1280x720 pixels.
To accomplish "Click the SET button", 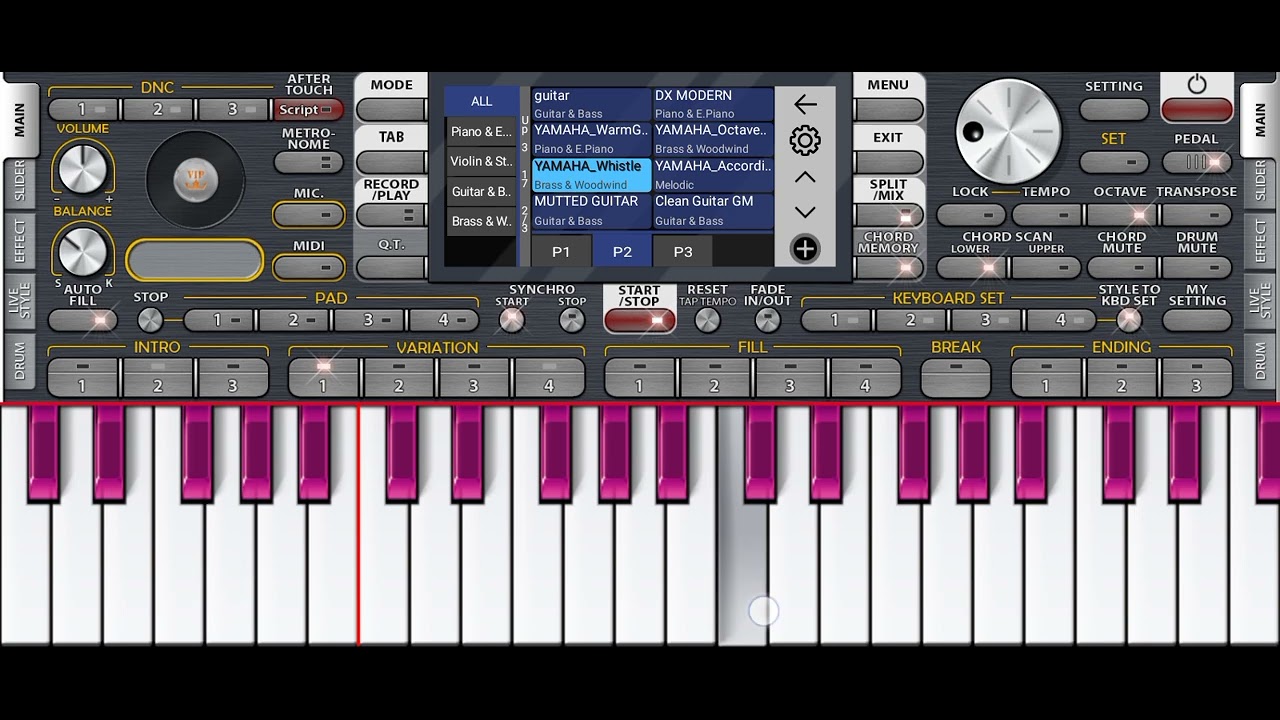I will (1114, 162).
